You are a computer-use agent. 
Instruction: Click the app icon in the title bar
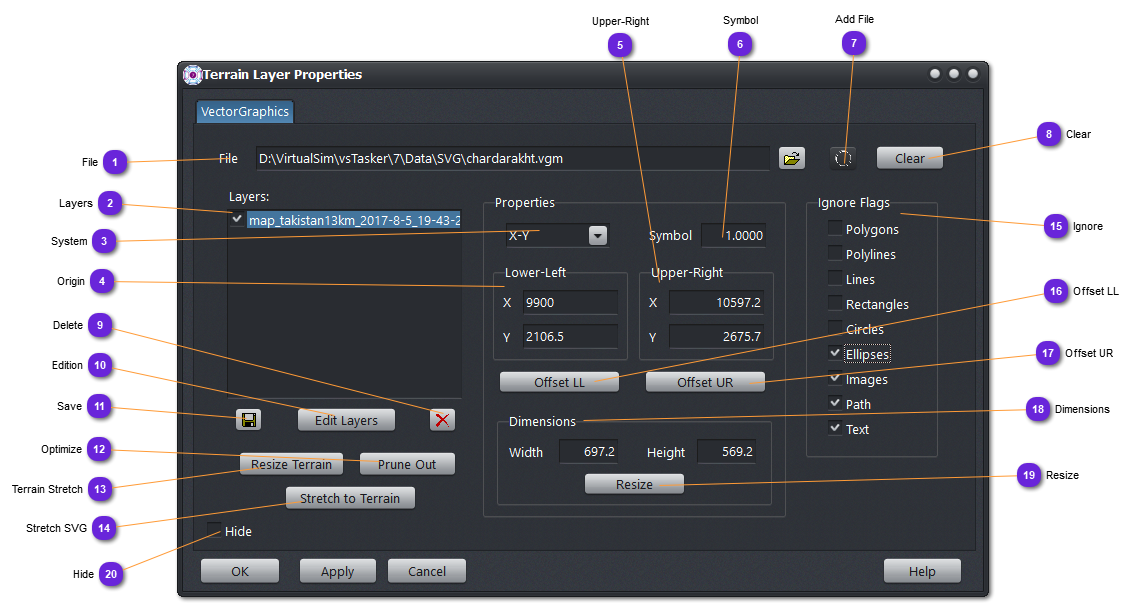[x=193, y=75]
